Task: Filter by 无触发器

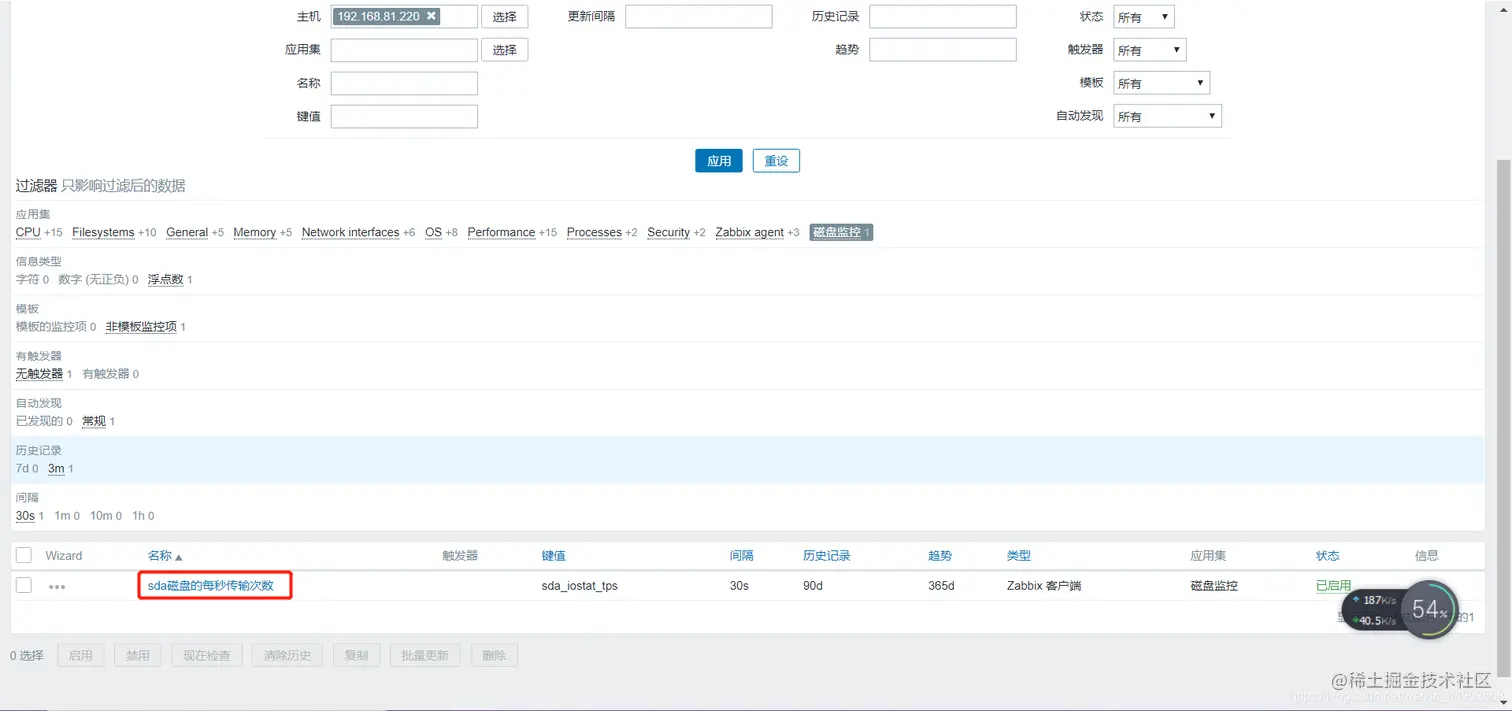Action: [39, 374]
